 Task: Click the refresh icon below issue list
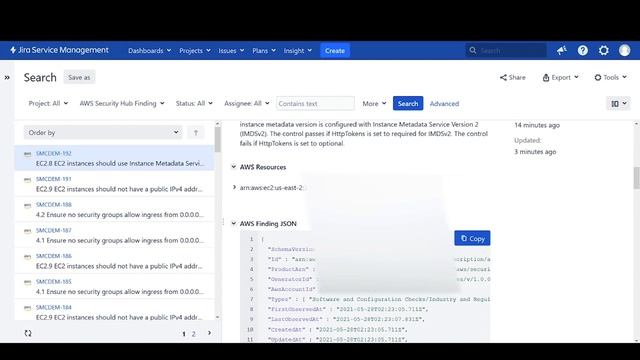[x=28, y=333]
